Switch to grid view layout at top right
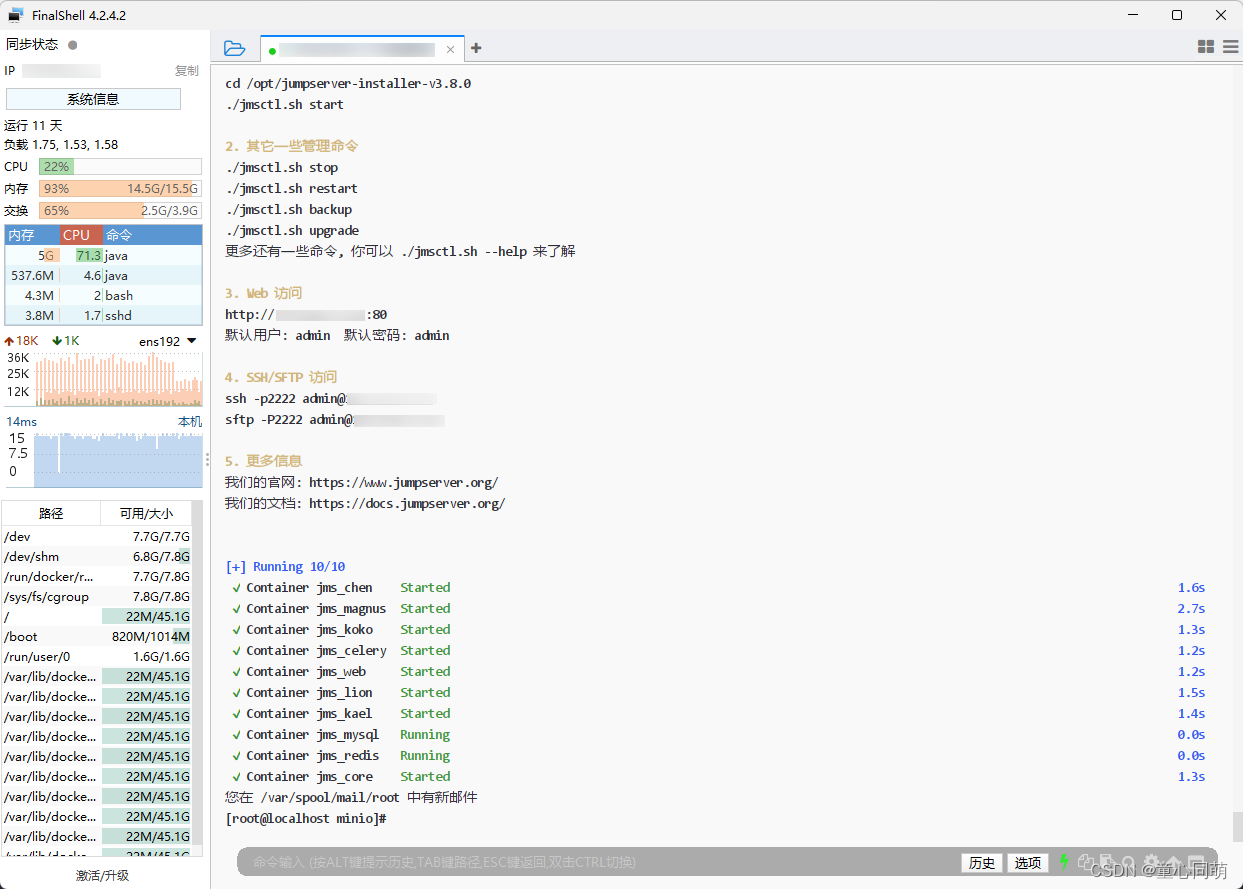1243x889 pixels. [x=1205, y=46]
